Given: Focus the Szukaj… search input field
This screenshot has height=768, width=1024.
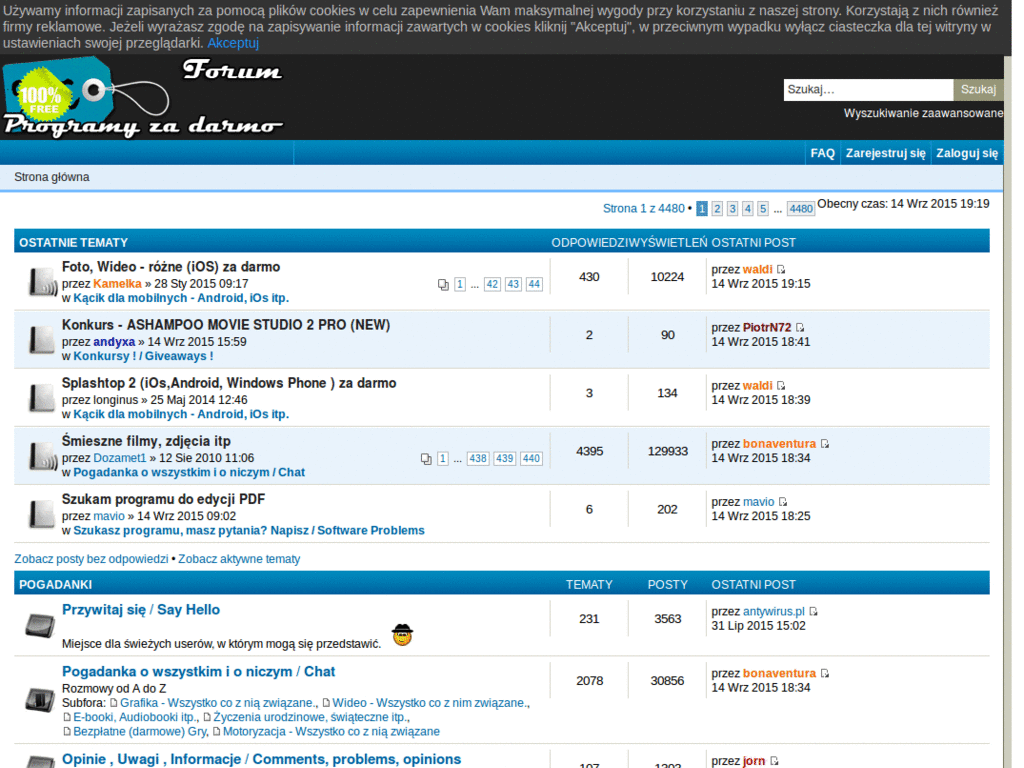Looking at the screenshot, I should [x=869, y=89].
